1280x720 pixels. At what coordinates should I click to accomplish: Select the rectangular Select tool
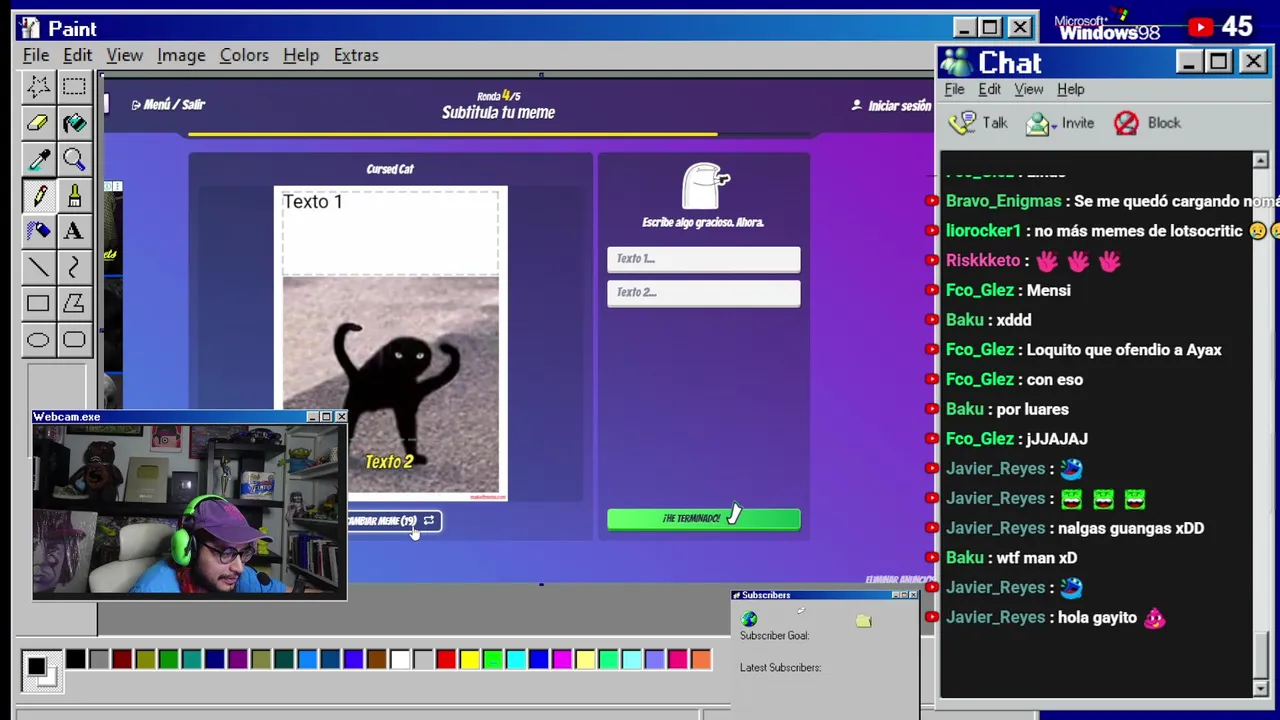74,87
